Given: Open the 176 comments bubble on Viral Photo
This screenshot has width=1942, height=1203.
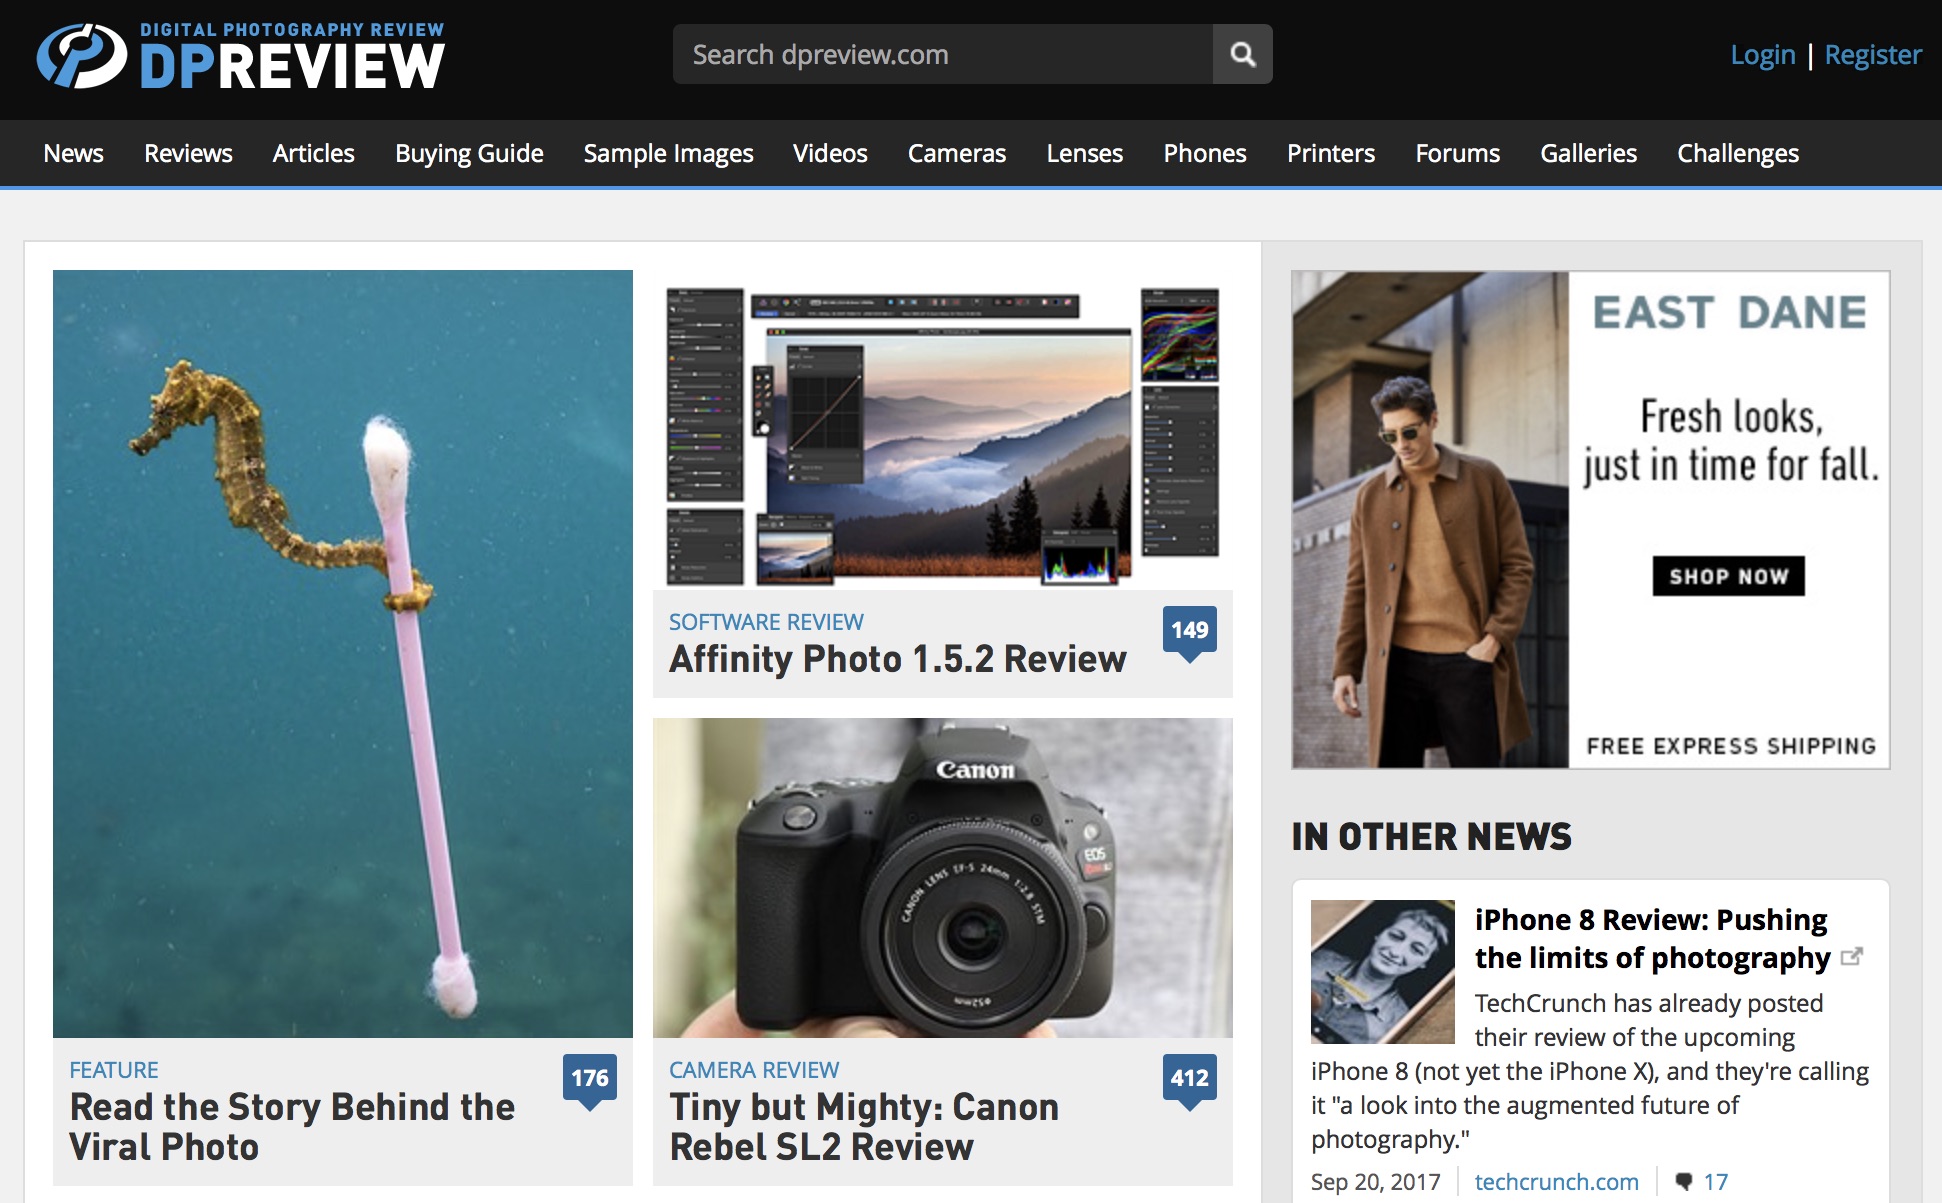Looking at the screenshot, I should [x=589, y=1078].
